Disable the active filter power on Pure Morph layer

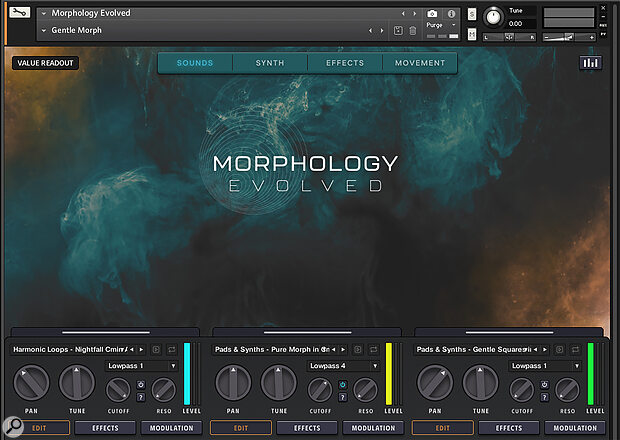pos(342,384)
